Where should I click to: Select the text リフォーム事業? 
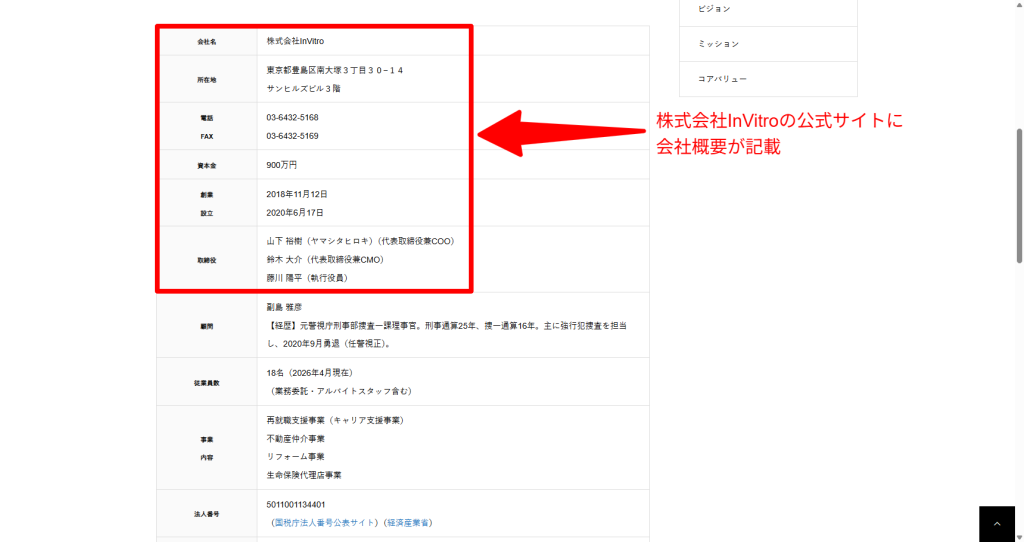[295, 456]
